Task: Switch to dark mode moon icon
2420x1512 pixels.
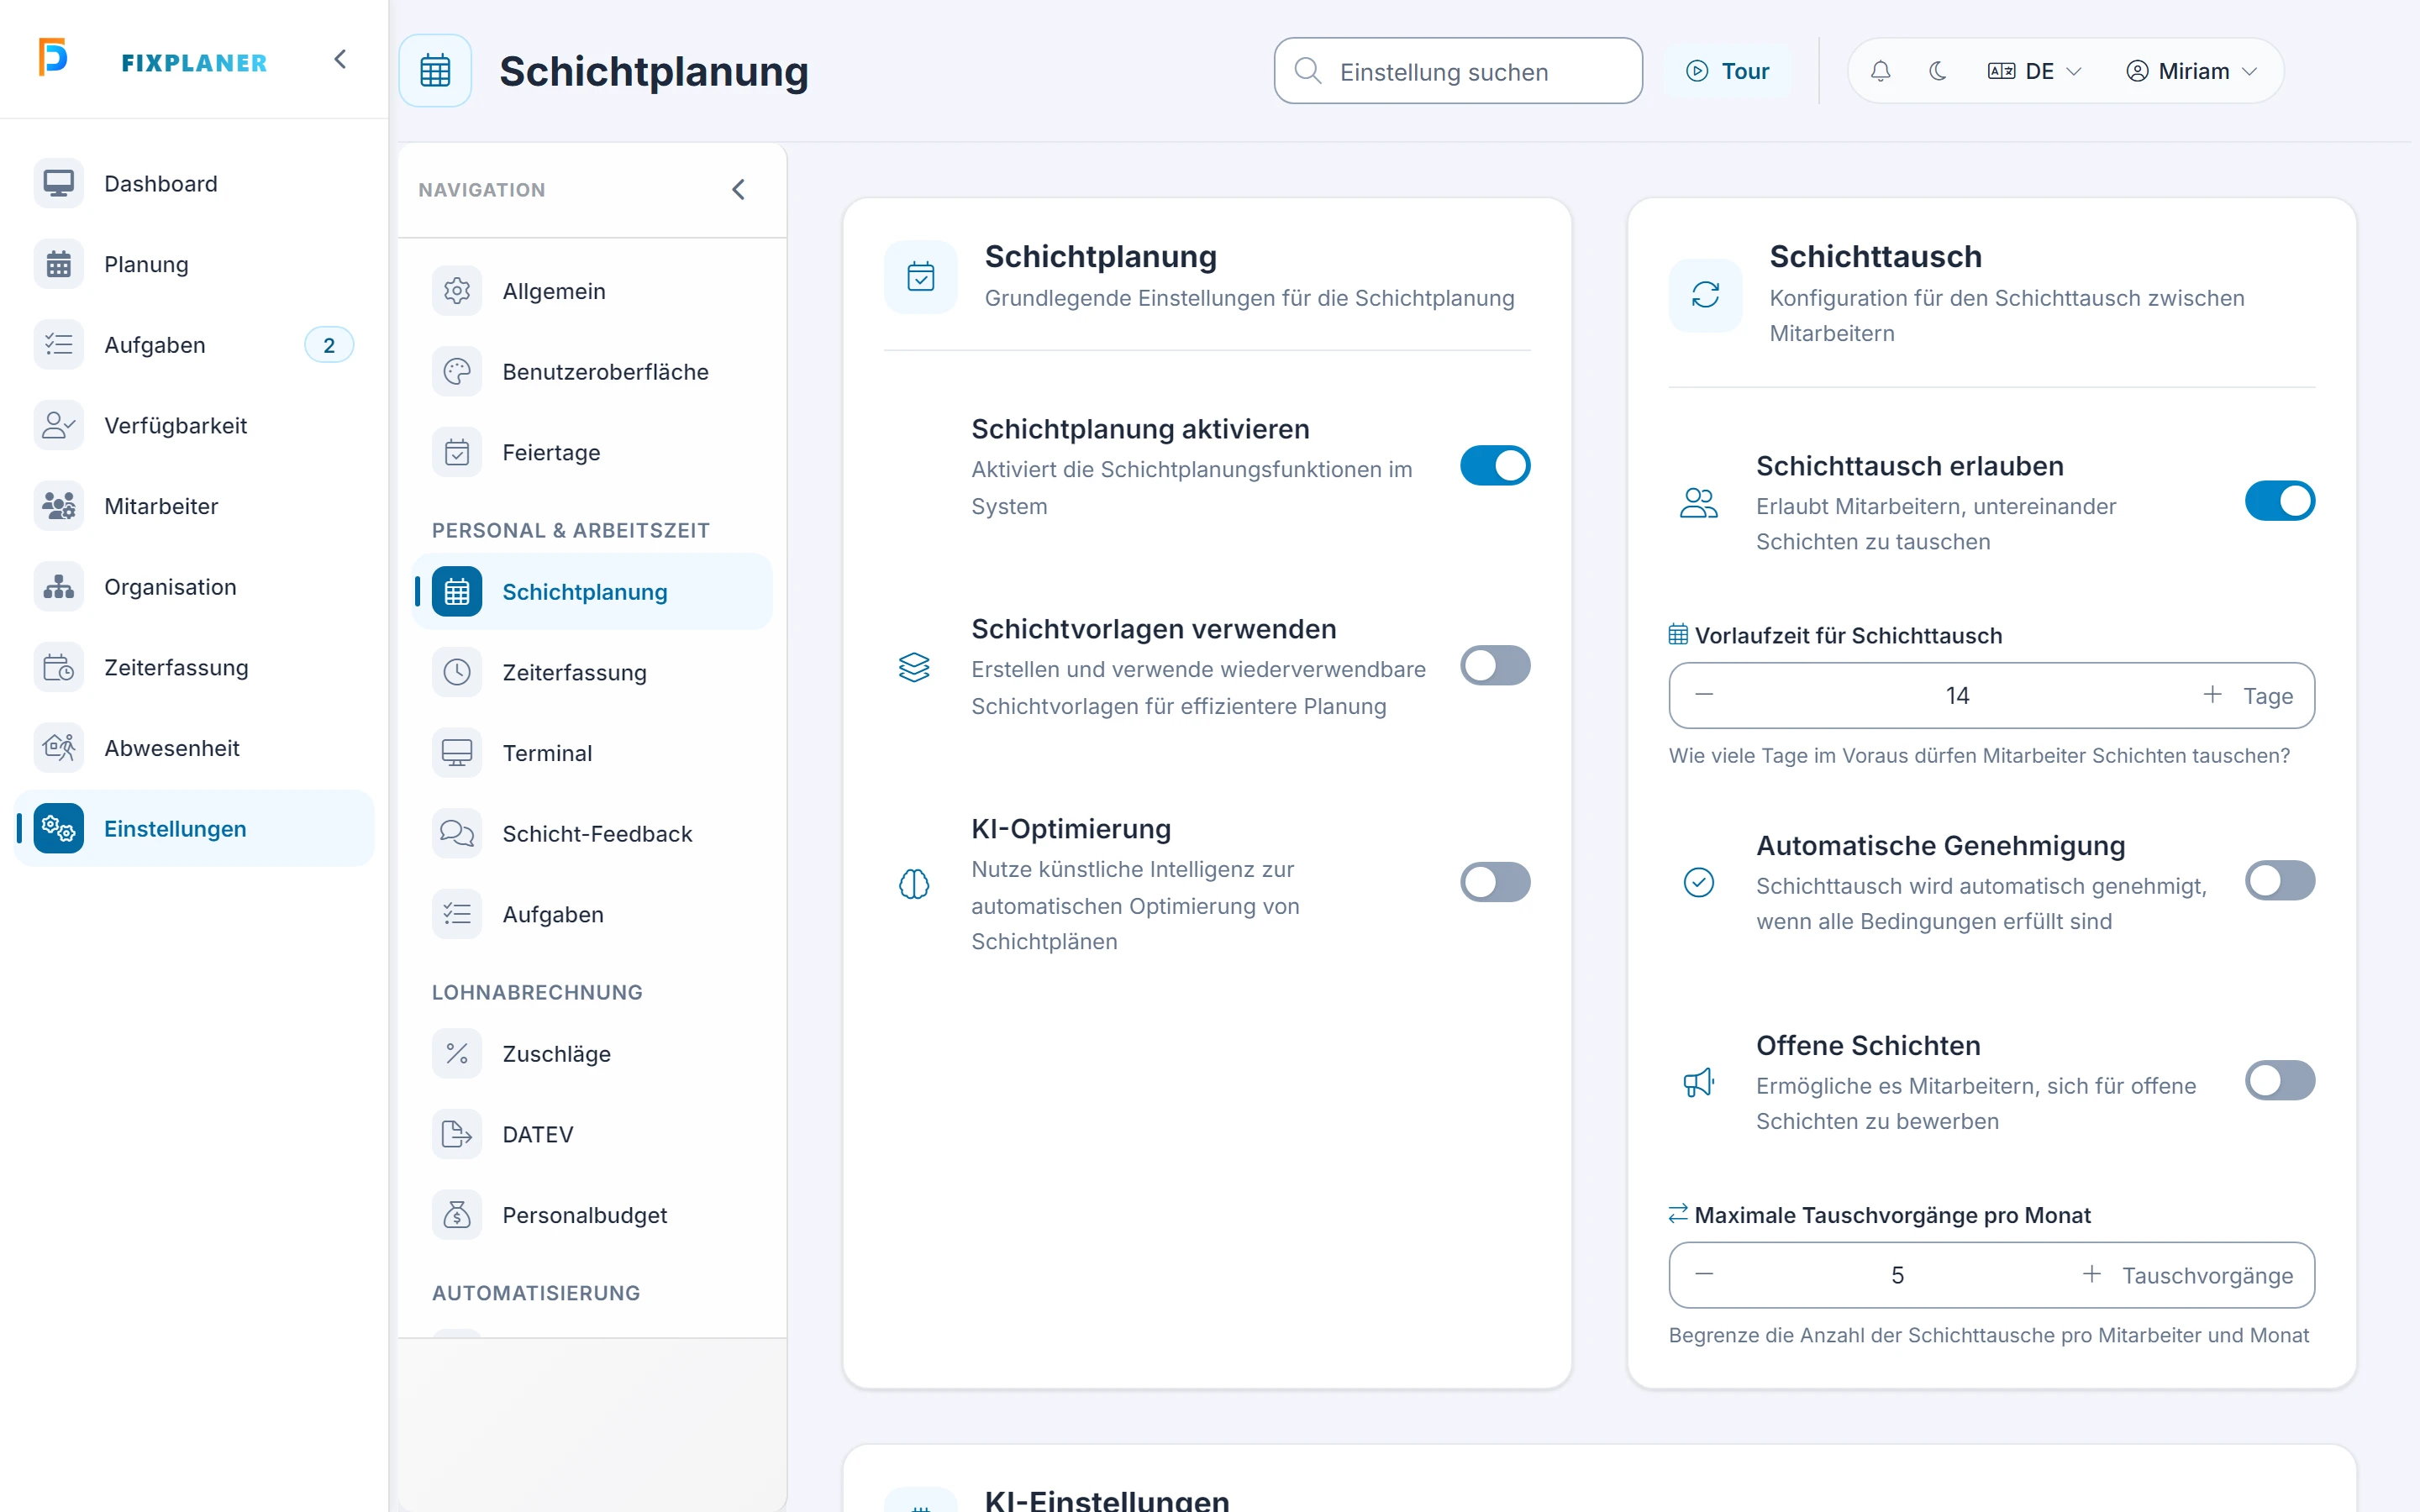Action: [1937, 71]
